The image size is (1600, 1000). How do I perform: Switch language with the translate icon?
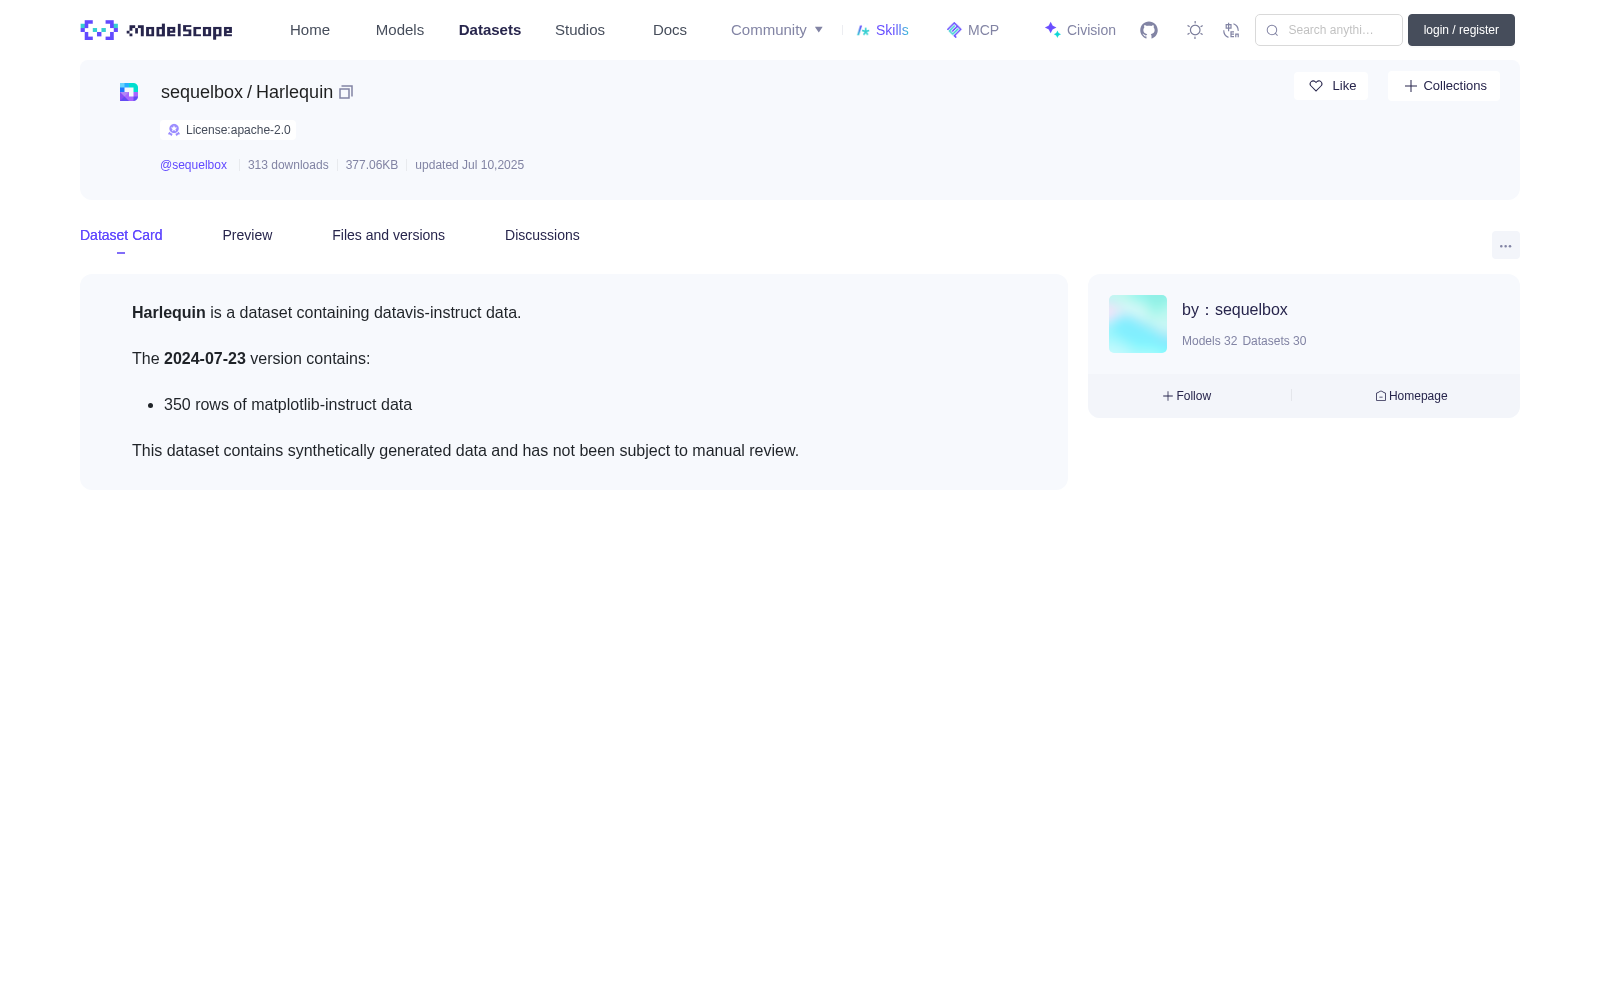(x=1231, y=30)
